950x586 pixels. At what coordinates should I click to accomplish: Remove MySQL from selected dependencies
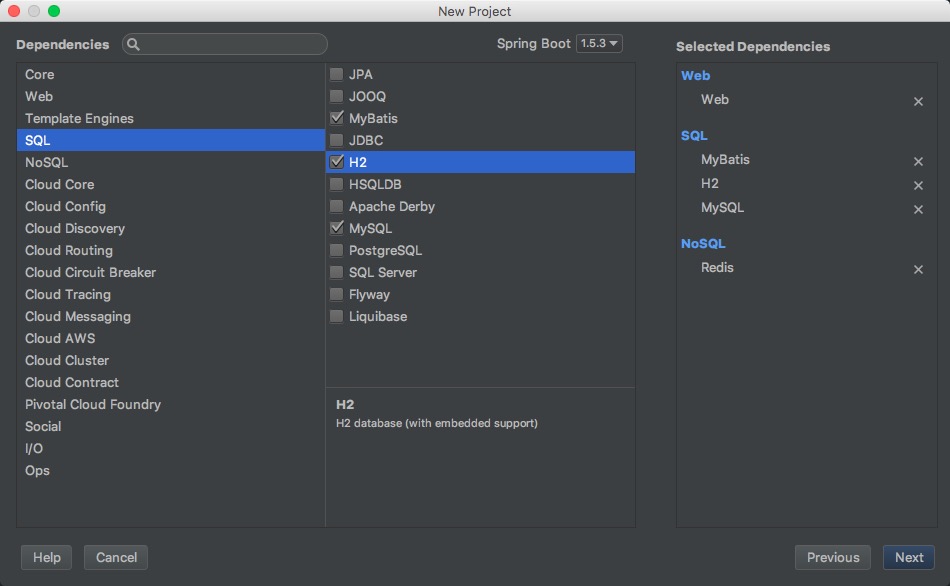point(918,209)
